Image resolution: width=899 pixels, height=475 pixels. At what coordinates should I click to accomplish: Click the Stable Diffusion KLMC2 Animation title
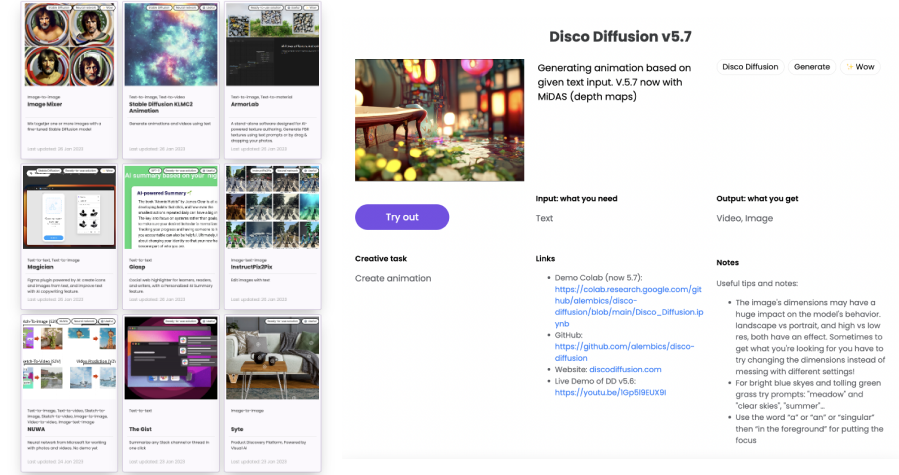(161, 107)
